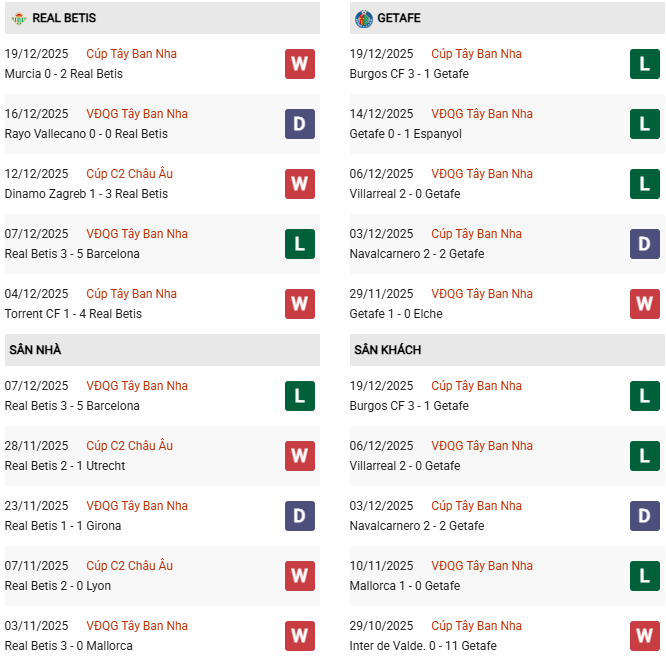Click the W badge for Dinamo Zagreb match
Image resolution: width=666 pixels, height=659 pixels.
(x=299, y=184)
